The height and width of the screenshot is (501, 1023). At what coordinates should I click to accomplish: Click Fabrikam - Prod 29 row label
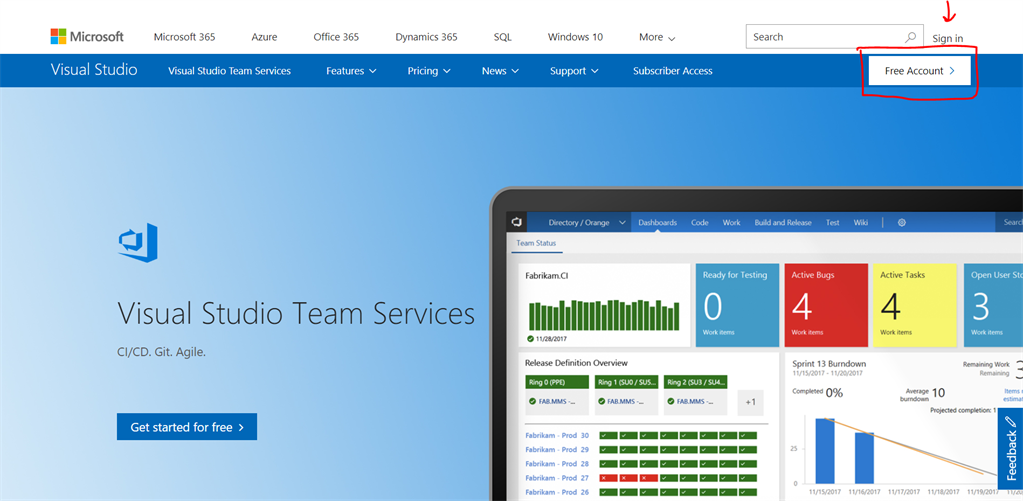pyautogui.click(x=557, y=449)
